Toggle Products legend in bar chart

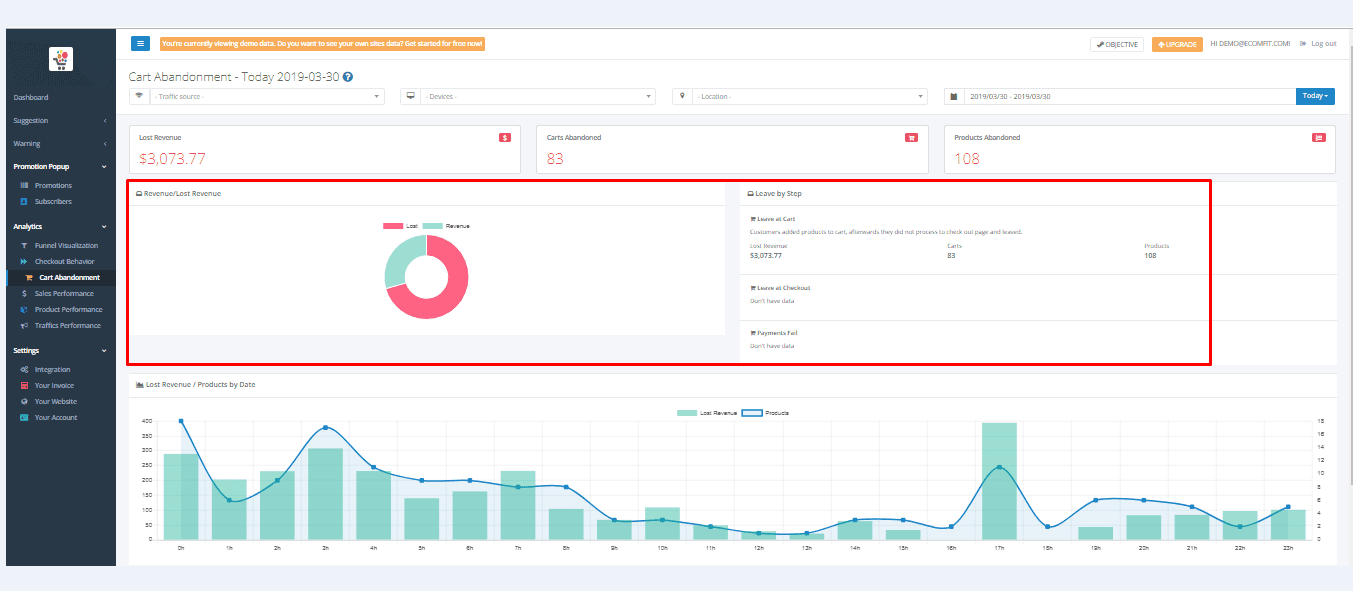click(x=765, y=412)
